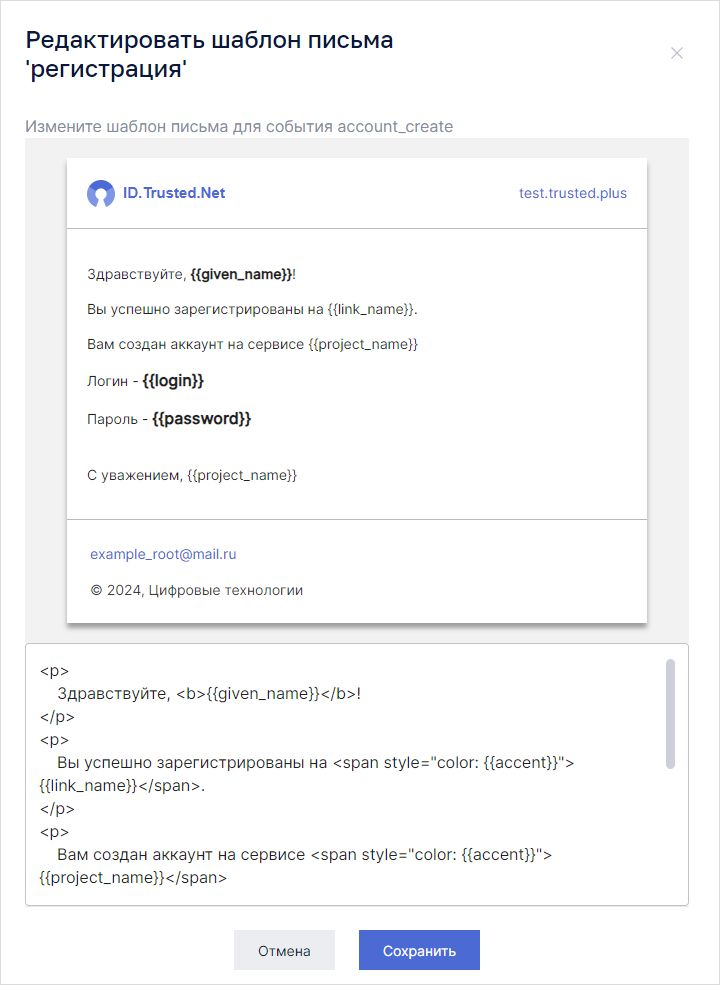
Task: Click code line 'Вам создан аккаунт на сервисе <span'
Action: coord(305,855)
